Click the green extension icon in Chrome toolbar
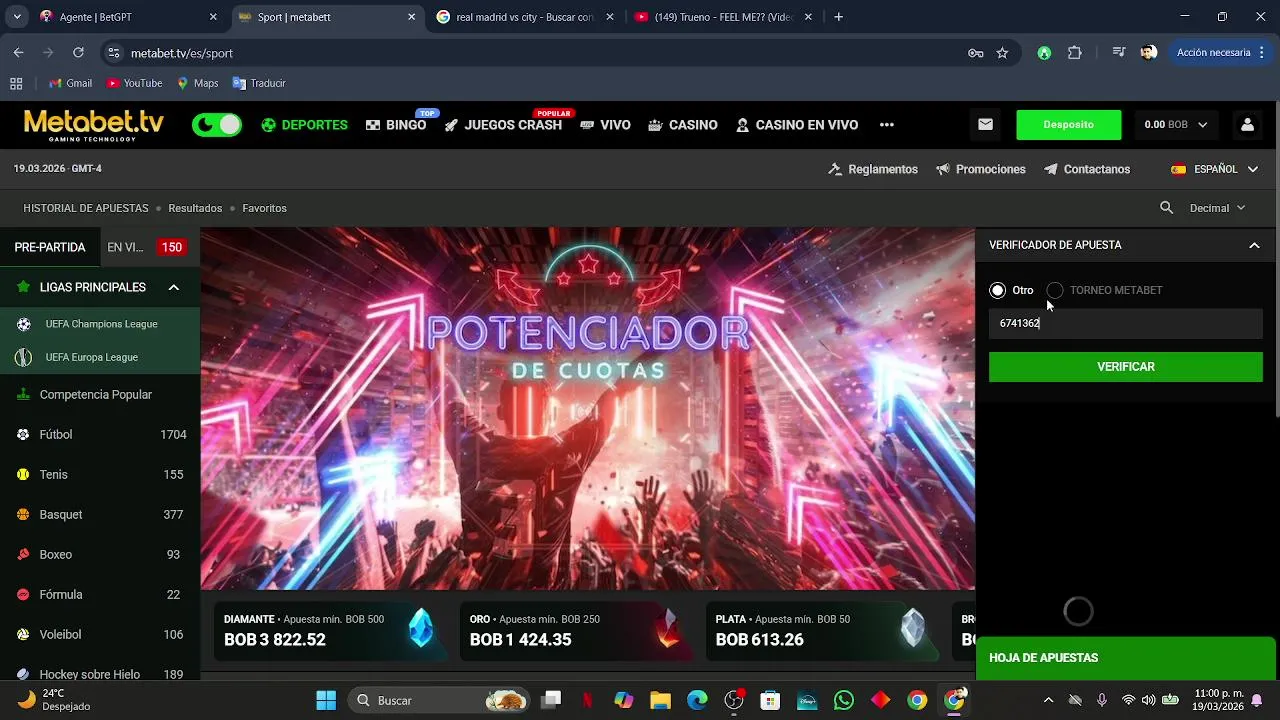The height and width of the screenshot is (720, 1280). pyautogui.click(x=1044, y=53)
